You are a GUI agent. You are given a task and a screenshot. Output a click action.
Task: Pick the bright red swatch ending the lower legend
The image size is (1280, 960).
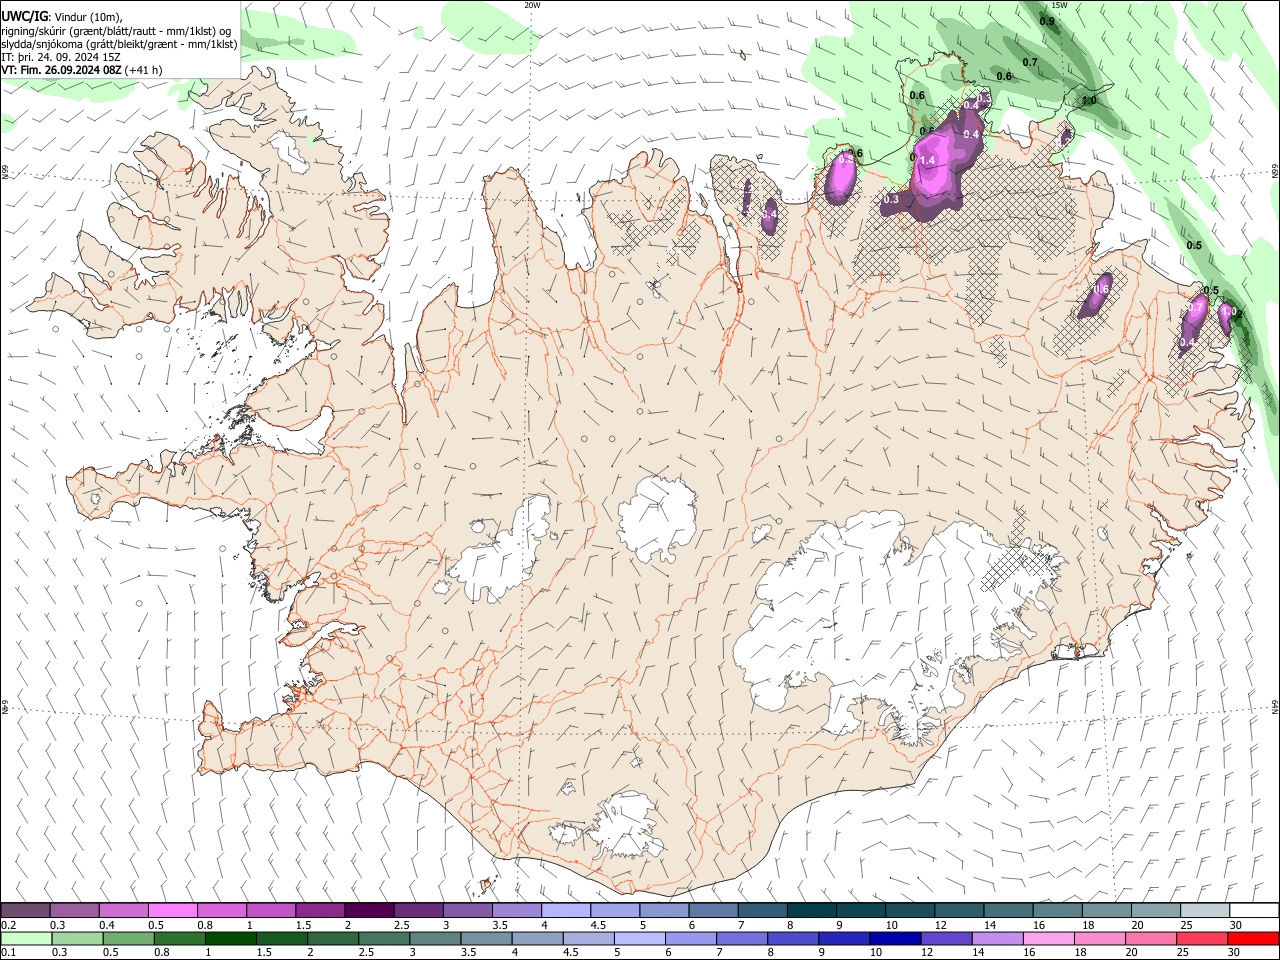click(1253, 939)
